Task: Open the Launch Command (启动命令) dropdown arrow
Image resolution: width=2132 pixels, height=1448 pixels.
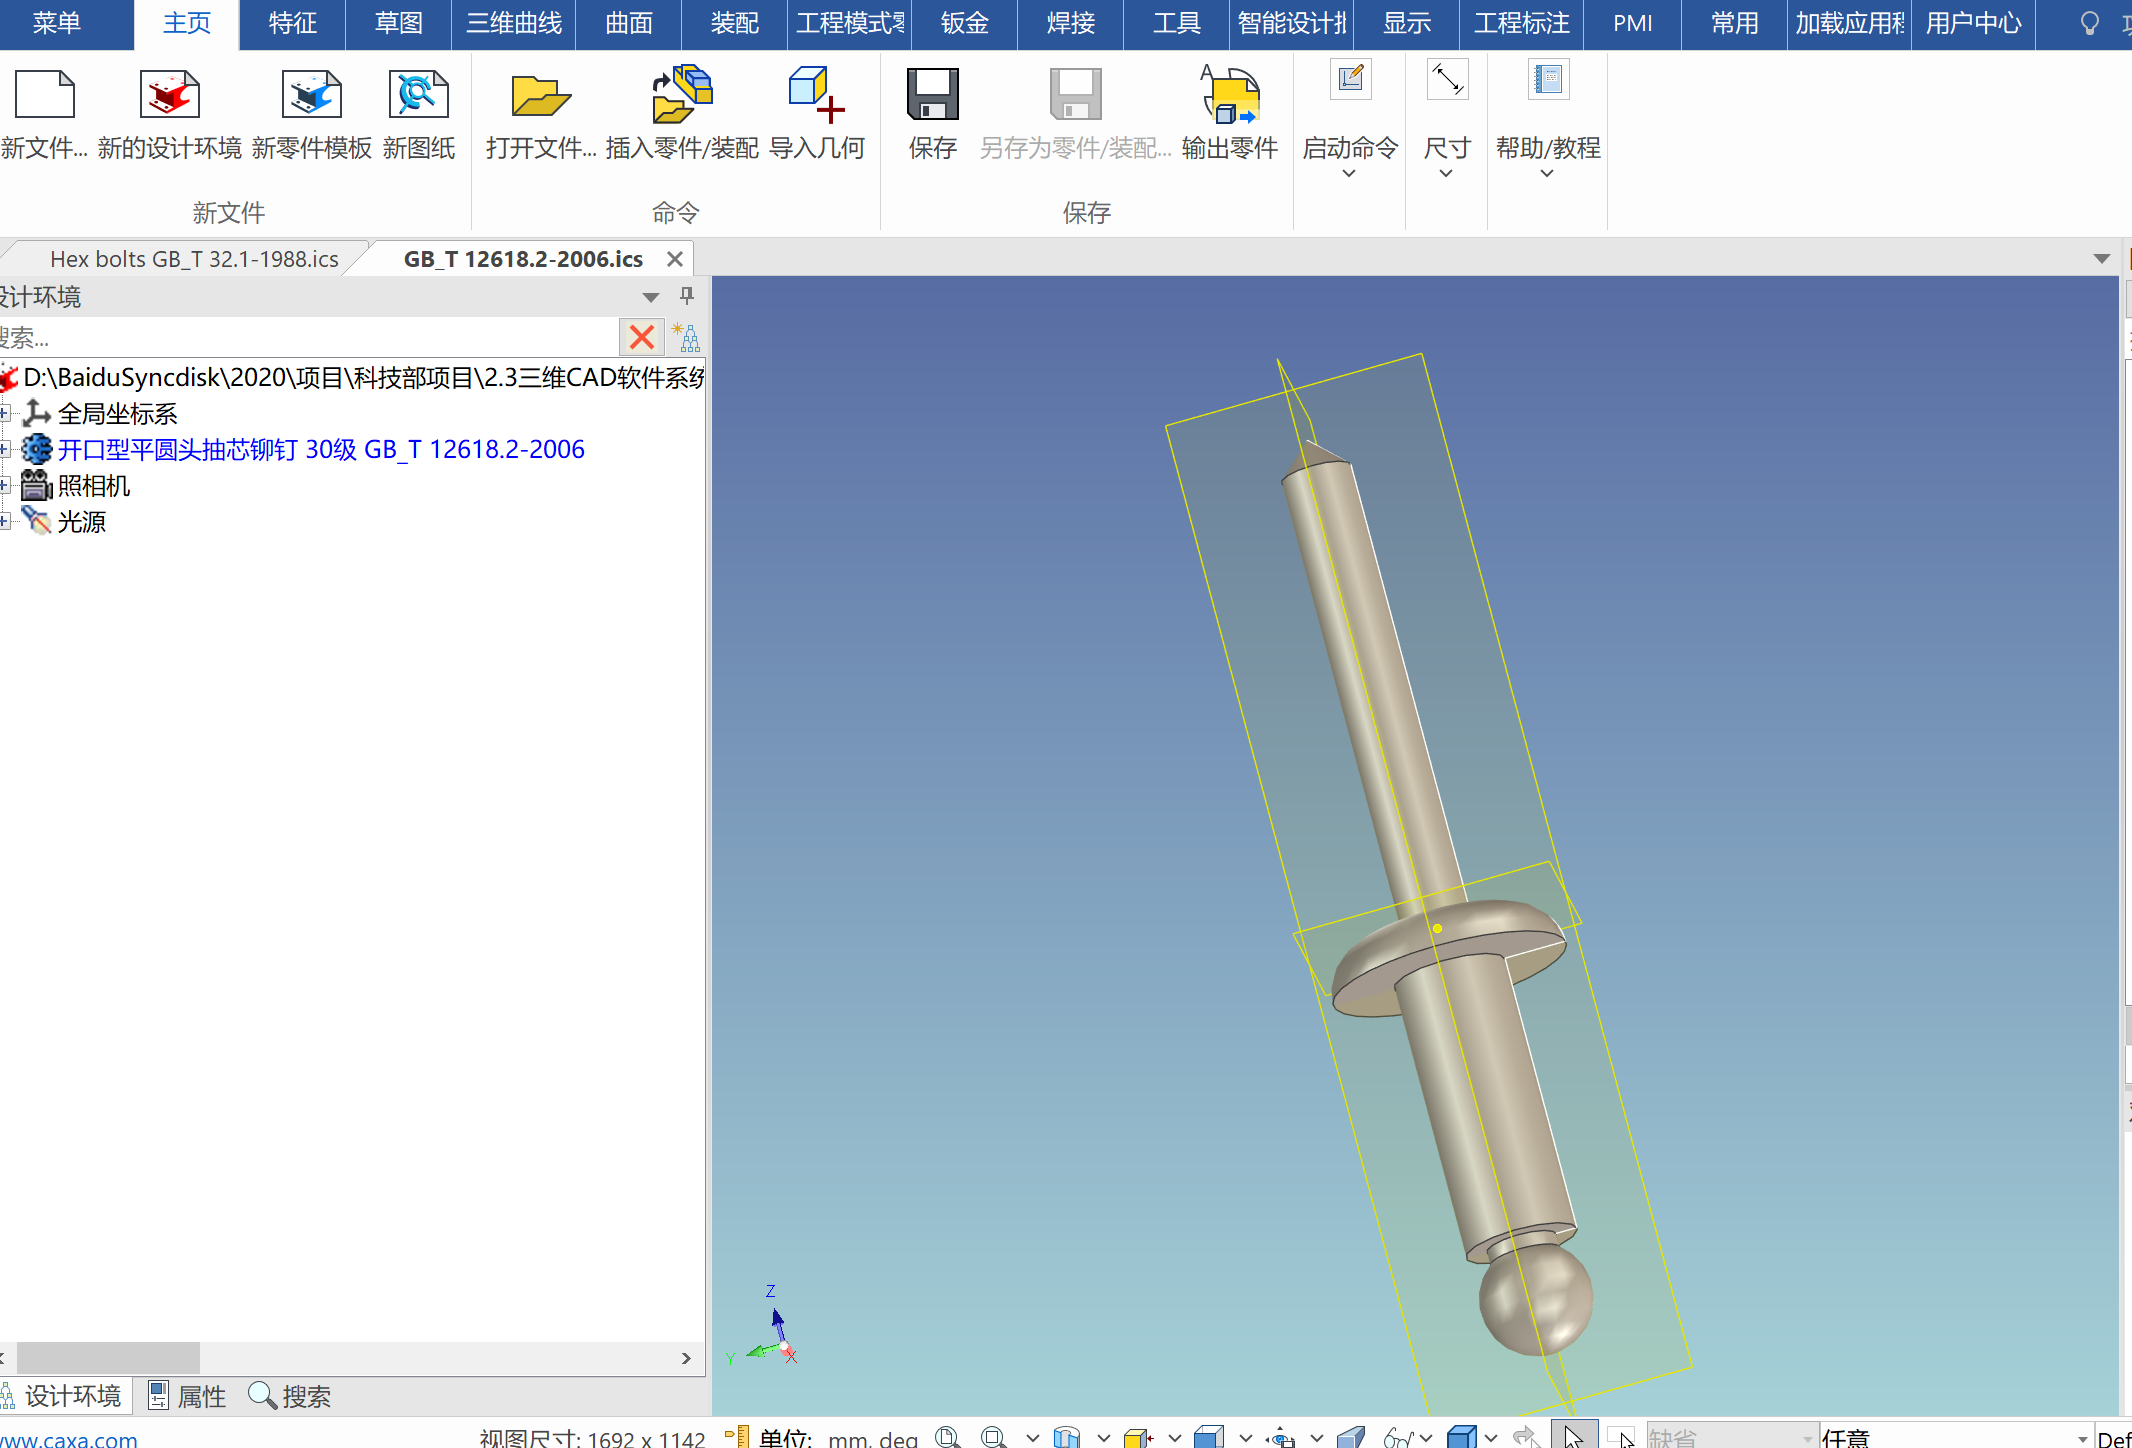Action: click(x=1349, y=174)
